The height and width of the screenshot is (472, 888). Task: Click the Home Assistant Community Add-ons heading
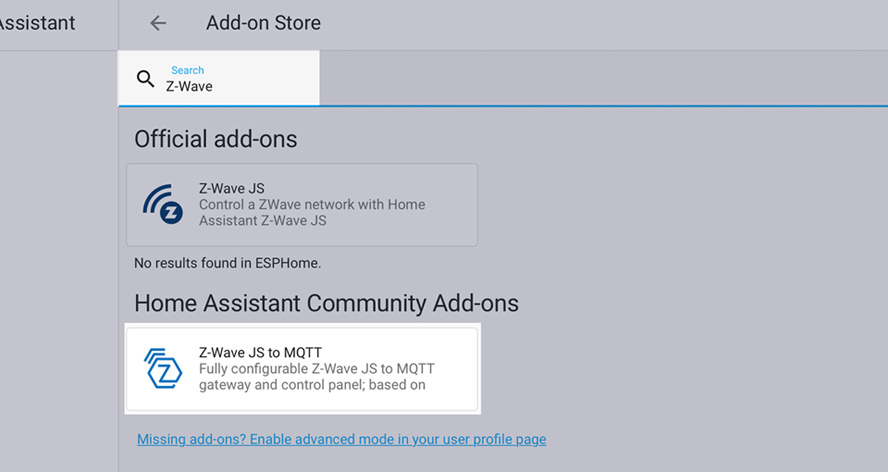click(326, 303)
